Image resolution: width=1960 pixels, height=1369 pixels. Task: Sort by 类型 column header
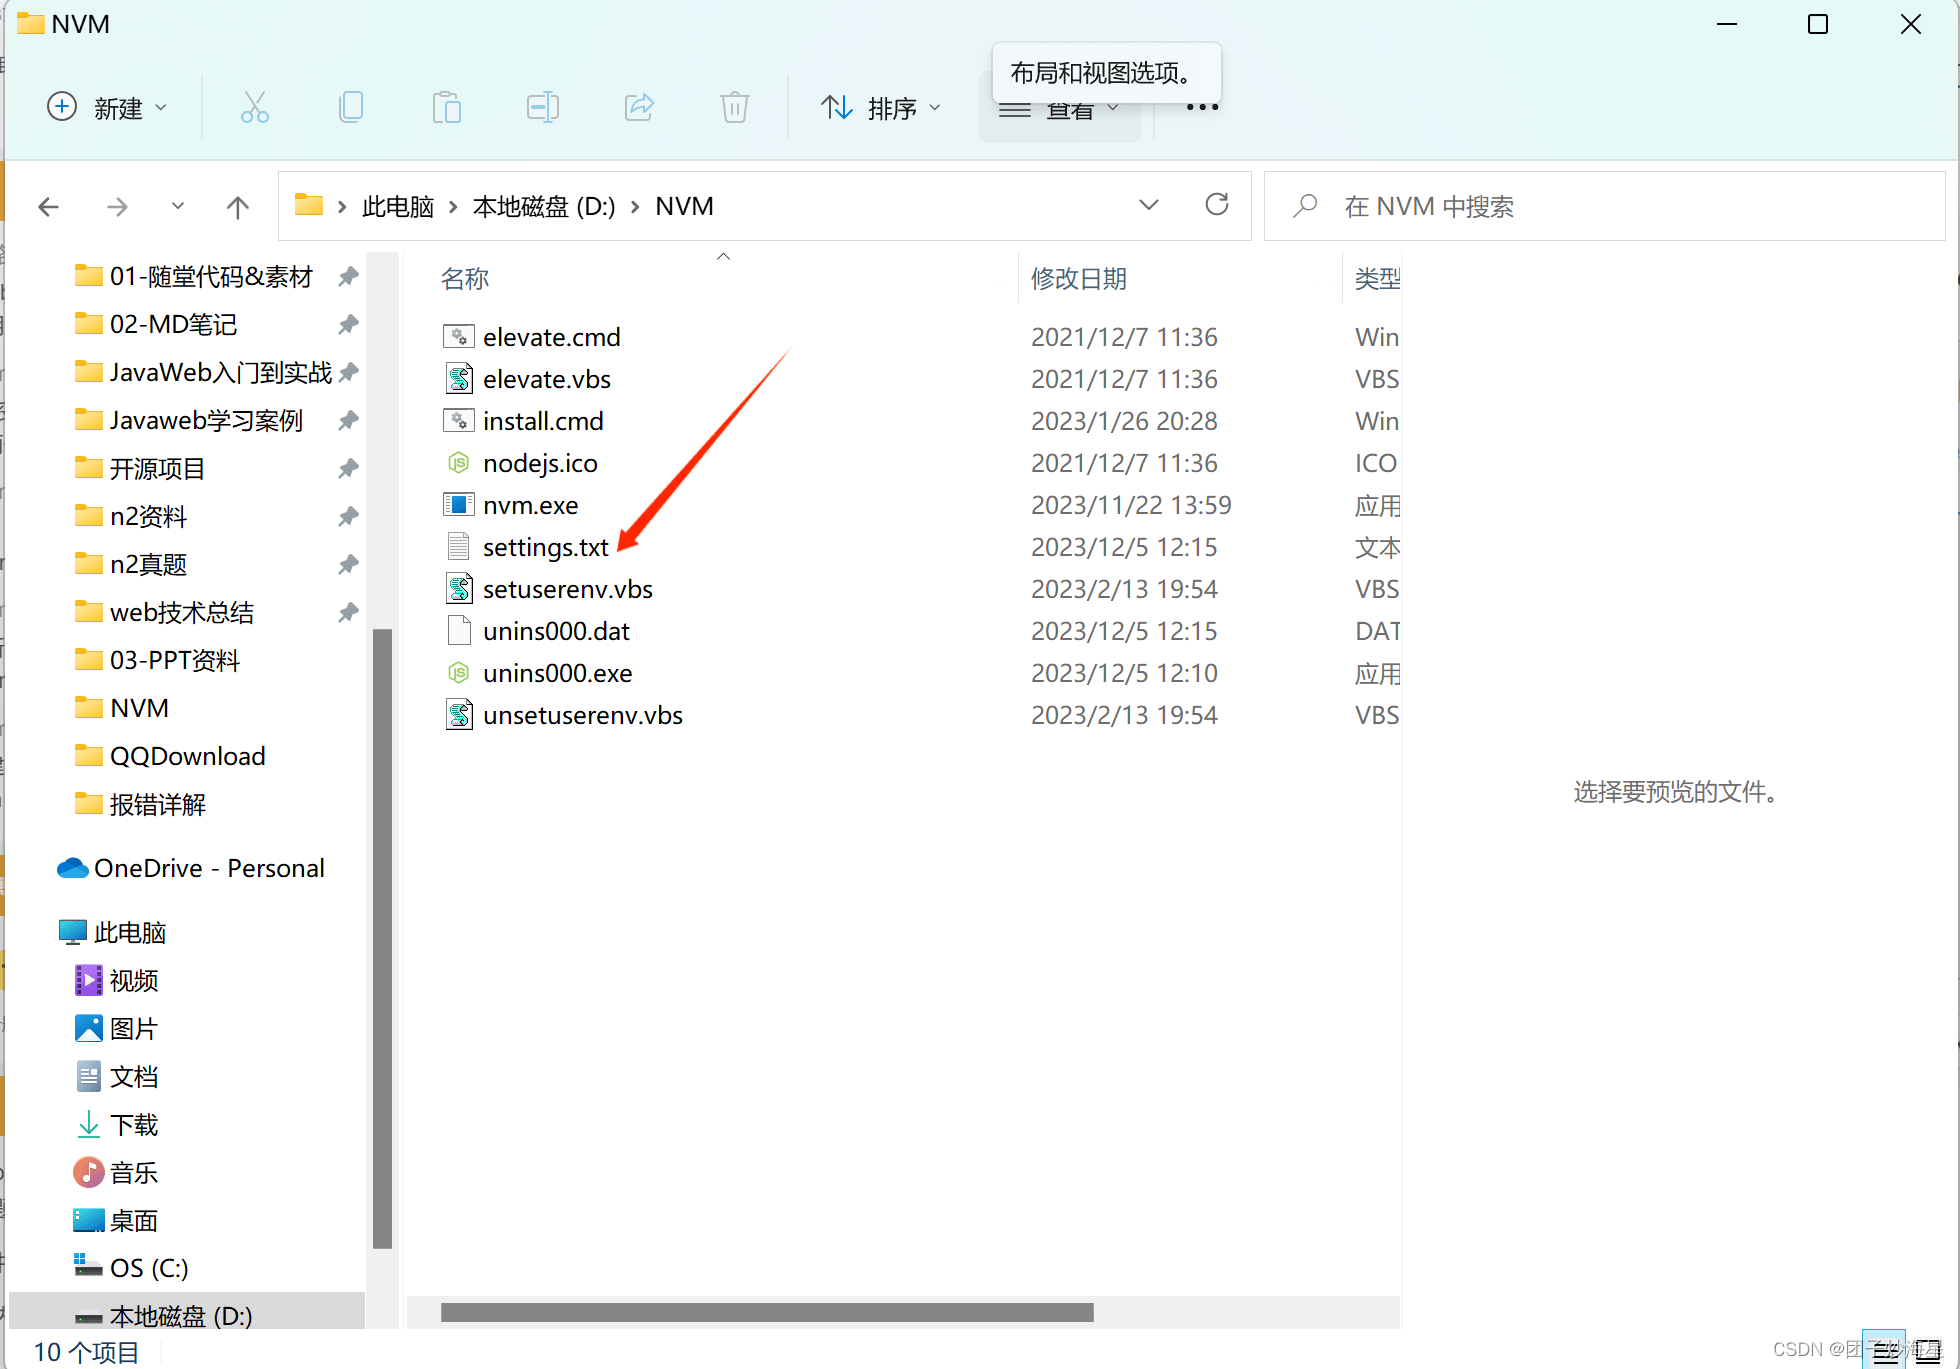pos(1378,279)
